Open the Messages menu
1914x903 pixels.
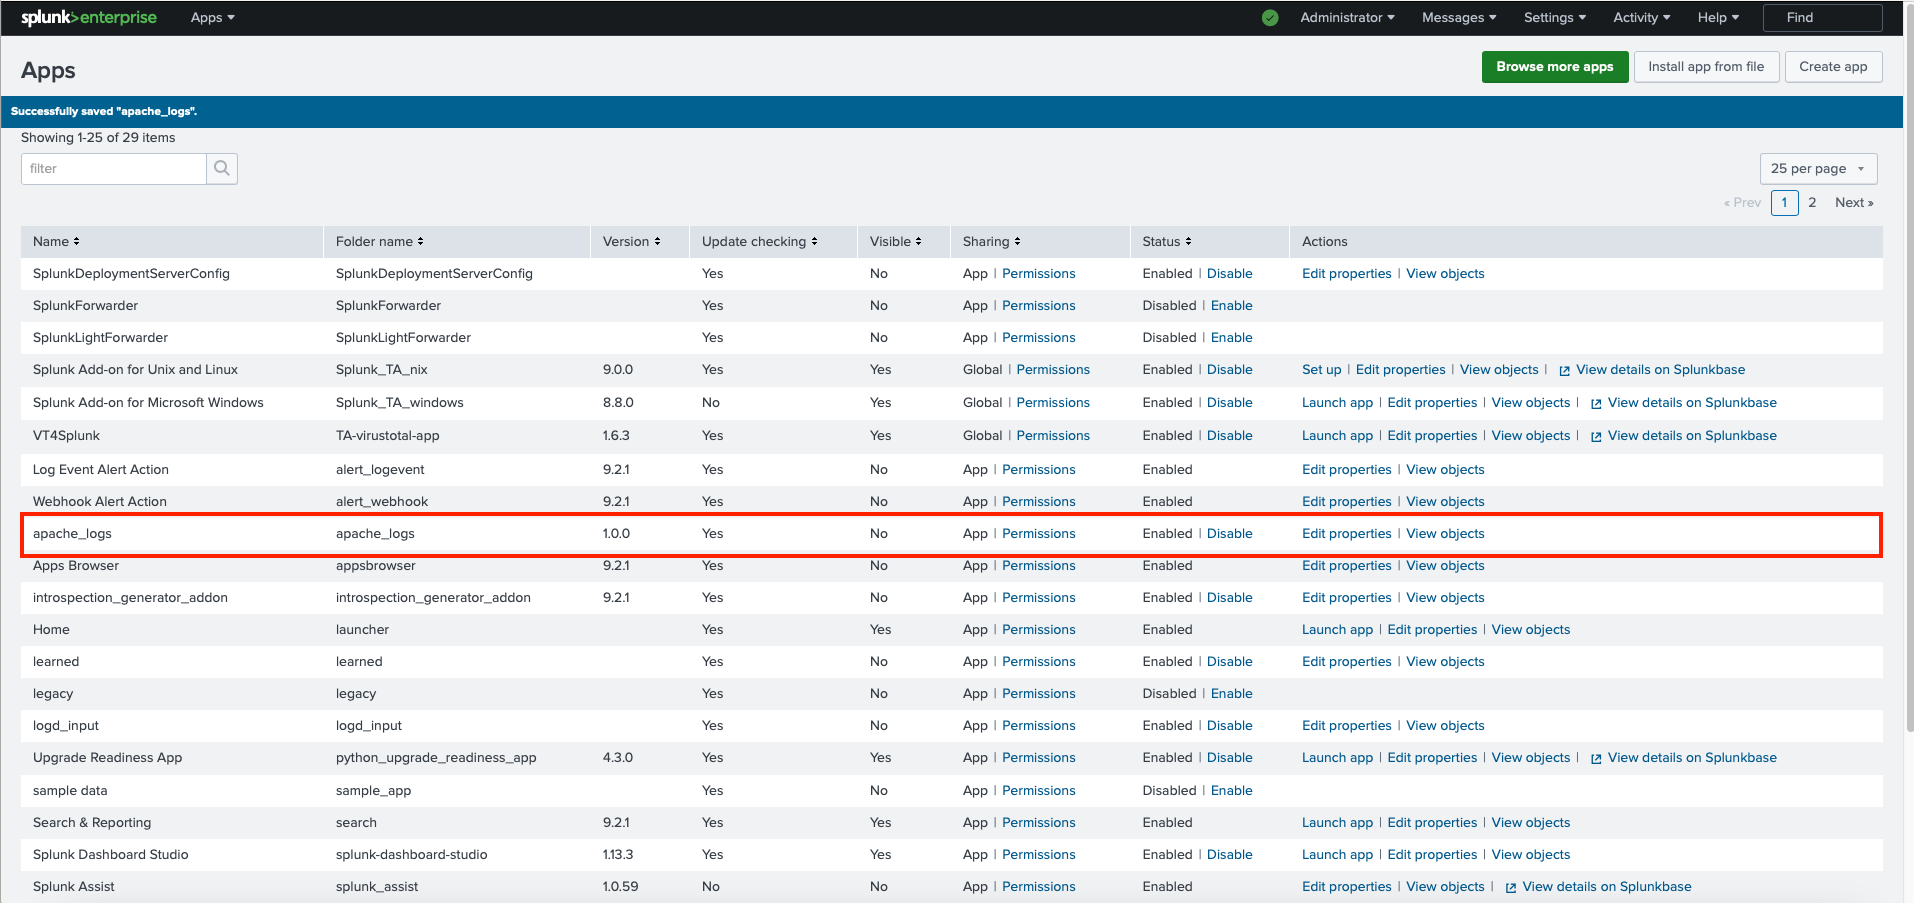(x=1459, y=17)
